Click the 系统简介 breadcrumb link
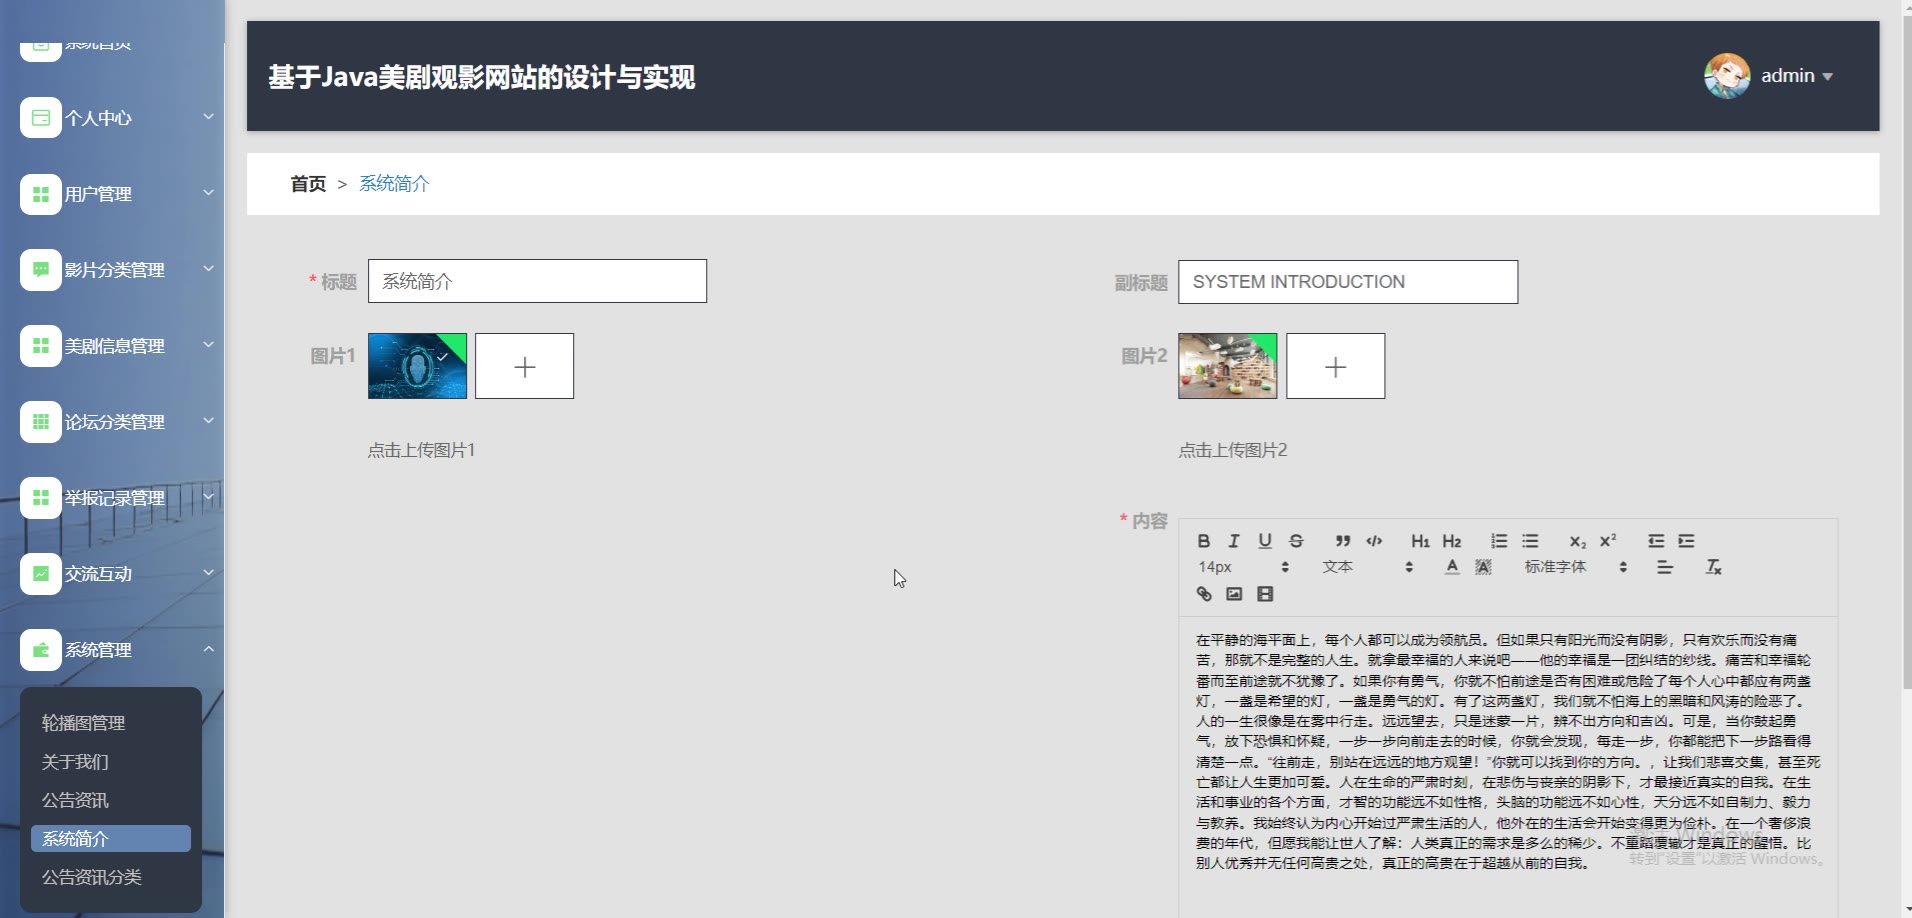Viewport: 1912px width, 918px height. pos(394,184)
